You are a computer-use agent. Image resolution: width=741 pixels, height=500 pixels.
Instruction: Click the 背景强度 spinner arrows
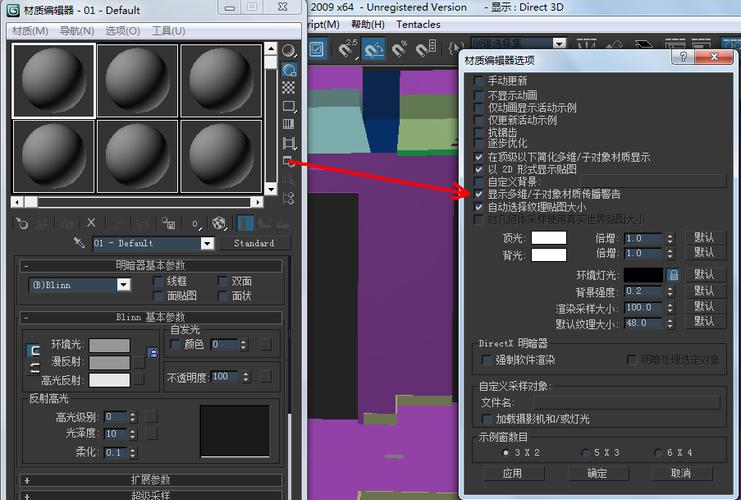[x=670, y=291]
